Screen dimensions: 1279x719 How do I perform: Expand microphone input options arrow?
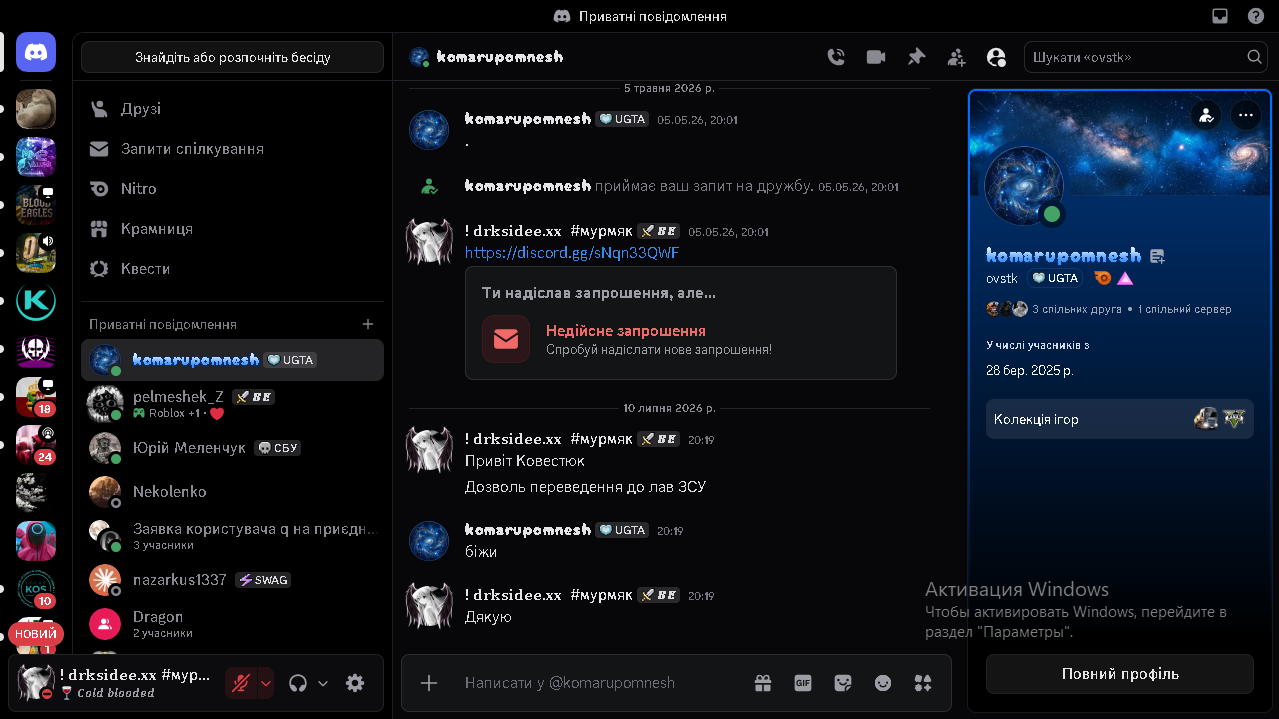point(266,683)
